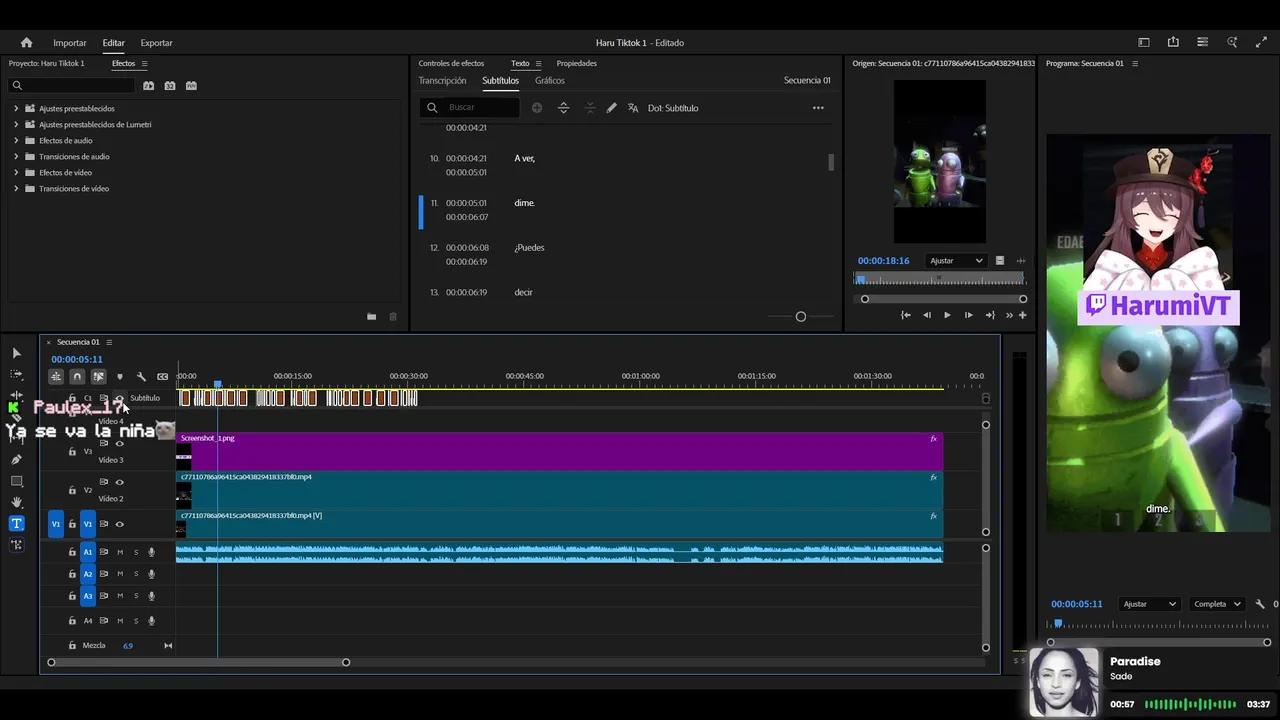Click the Mezcla track collapse arrows icon
Screen dimensions: 1280x720
click(168, 646)
